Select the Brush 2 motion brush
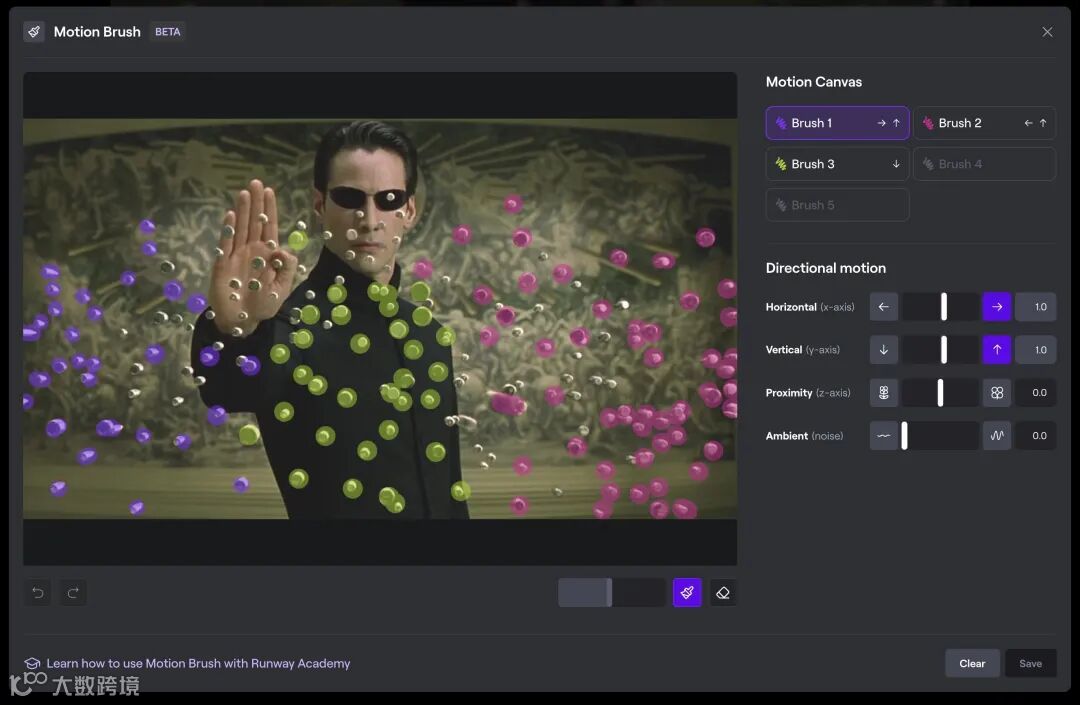1080x705 pixels. tap(984, 123)
